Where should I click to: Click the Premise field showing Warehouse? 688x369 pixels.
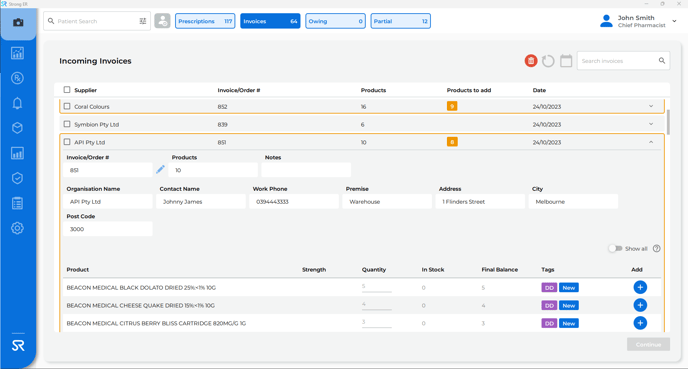click(x=387, y=201)
